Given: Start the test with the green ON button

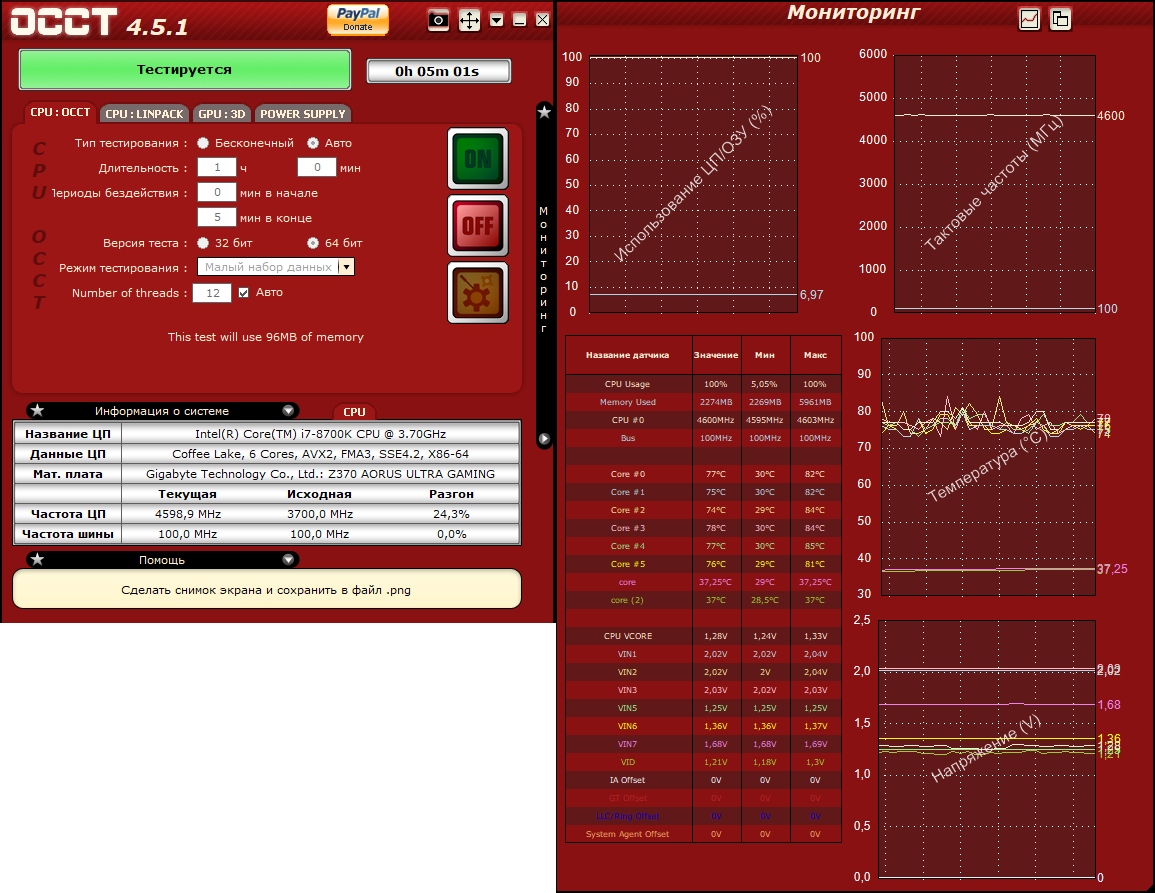Looking at the screenshot, I should [x=478, y=158].
